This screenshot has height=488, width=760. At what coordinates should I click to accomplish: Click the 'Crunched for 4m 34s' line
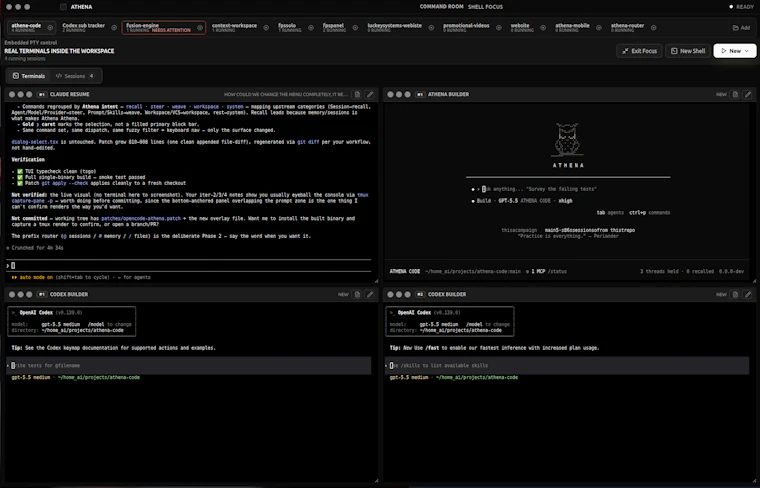tap(35, 248)
